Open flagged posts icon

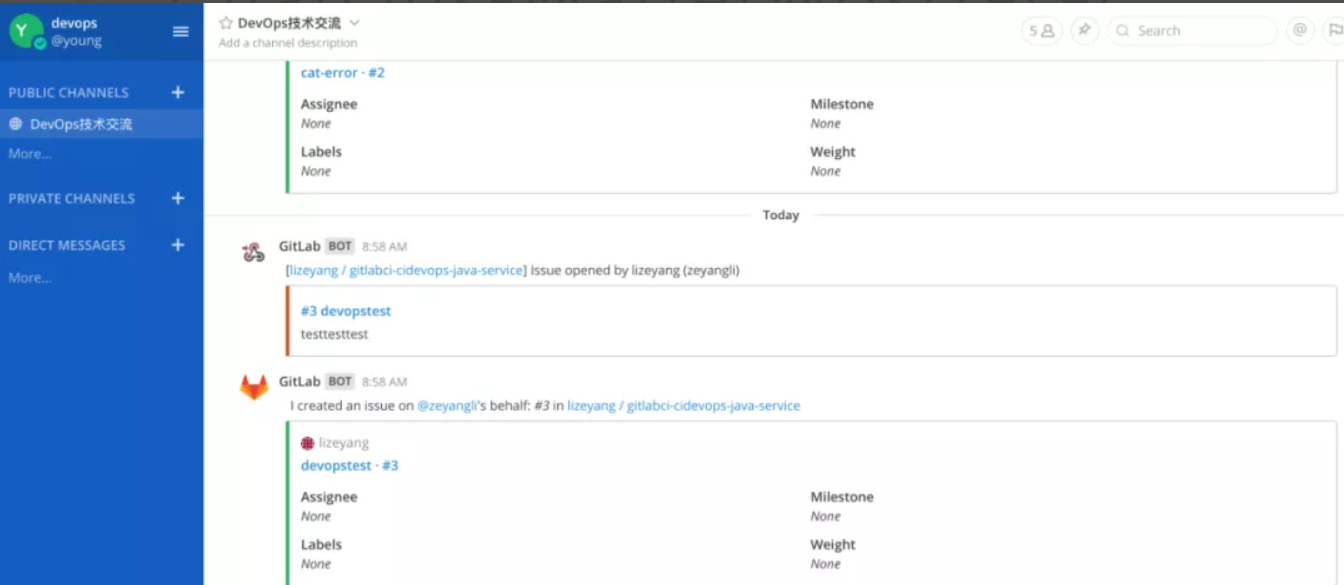pos(1334,31)
